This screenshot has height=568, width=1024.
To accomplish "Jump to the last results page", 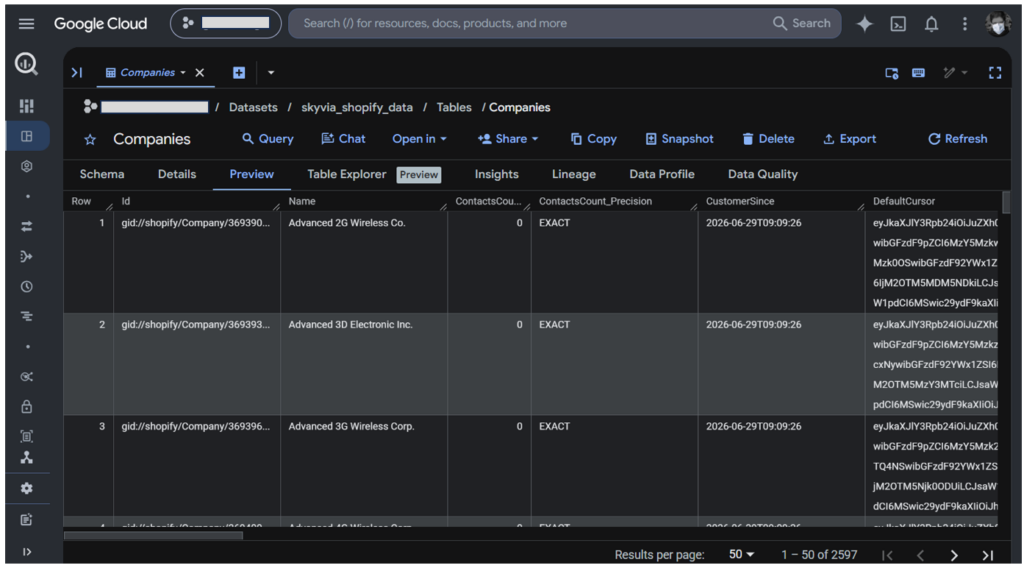I will click(x=988, y=555).
